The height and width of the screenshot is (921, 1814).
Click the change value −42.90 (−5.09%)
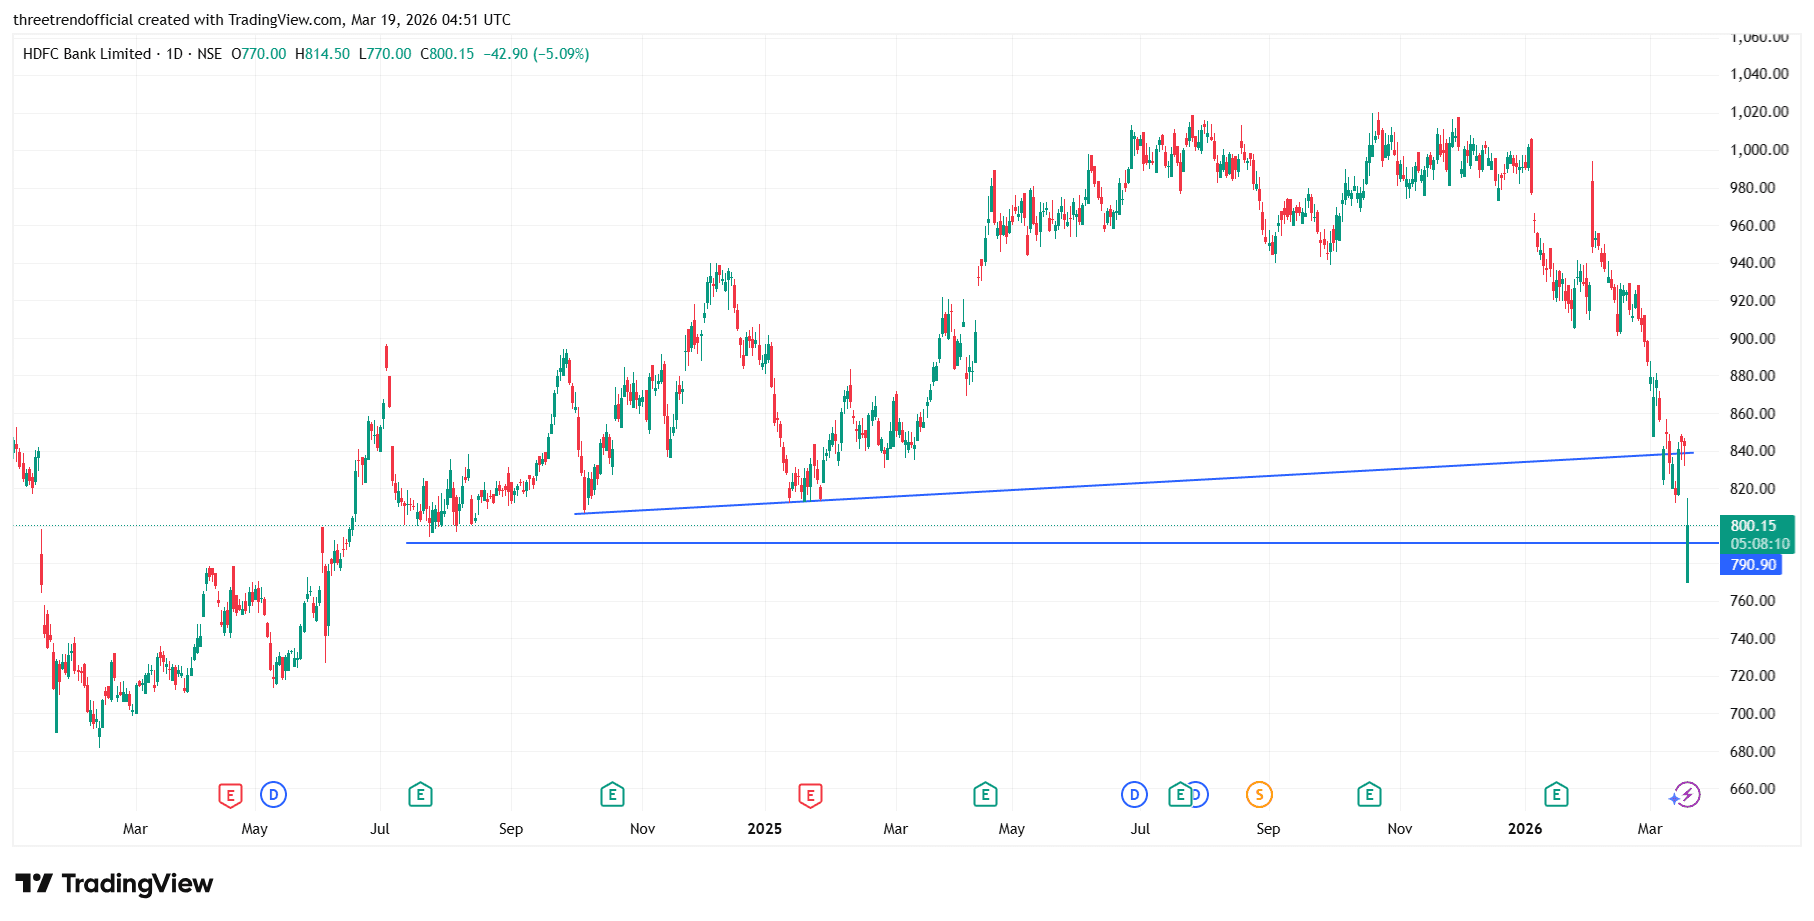[537, 54]
